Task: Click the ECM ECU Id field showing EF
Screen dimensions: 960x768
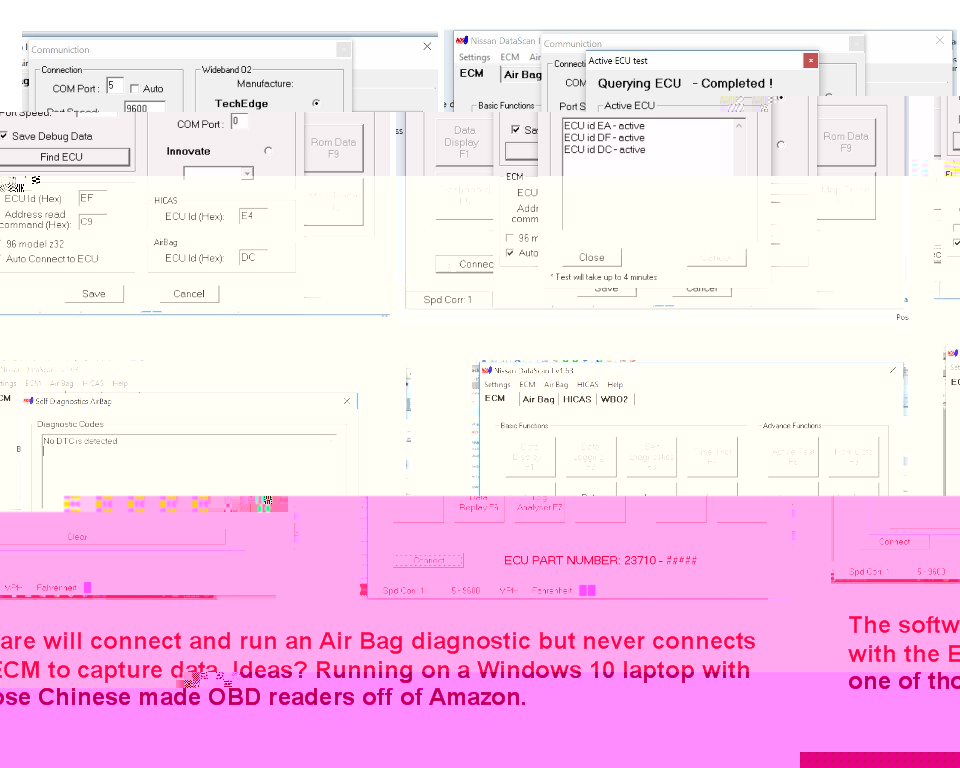Action: click(93, 198)
